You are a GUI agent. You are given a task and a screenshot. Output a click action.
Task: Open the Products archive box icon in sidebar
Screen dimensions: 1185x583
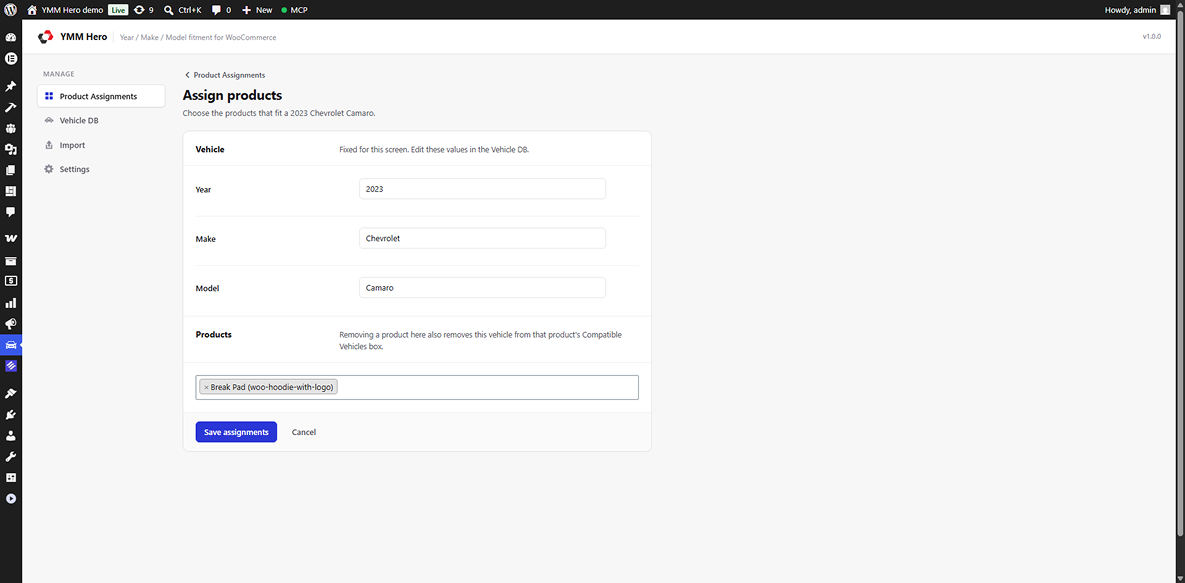point(11,261)
